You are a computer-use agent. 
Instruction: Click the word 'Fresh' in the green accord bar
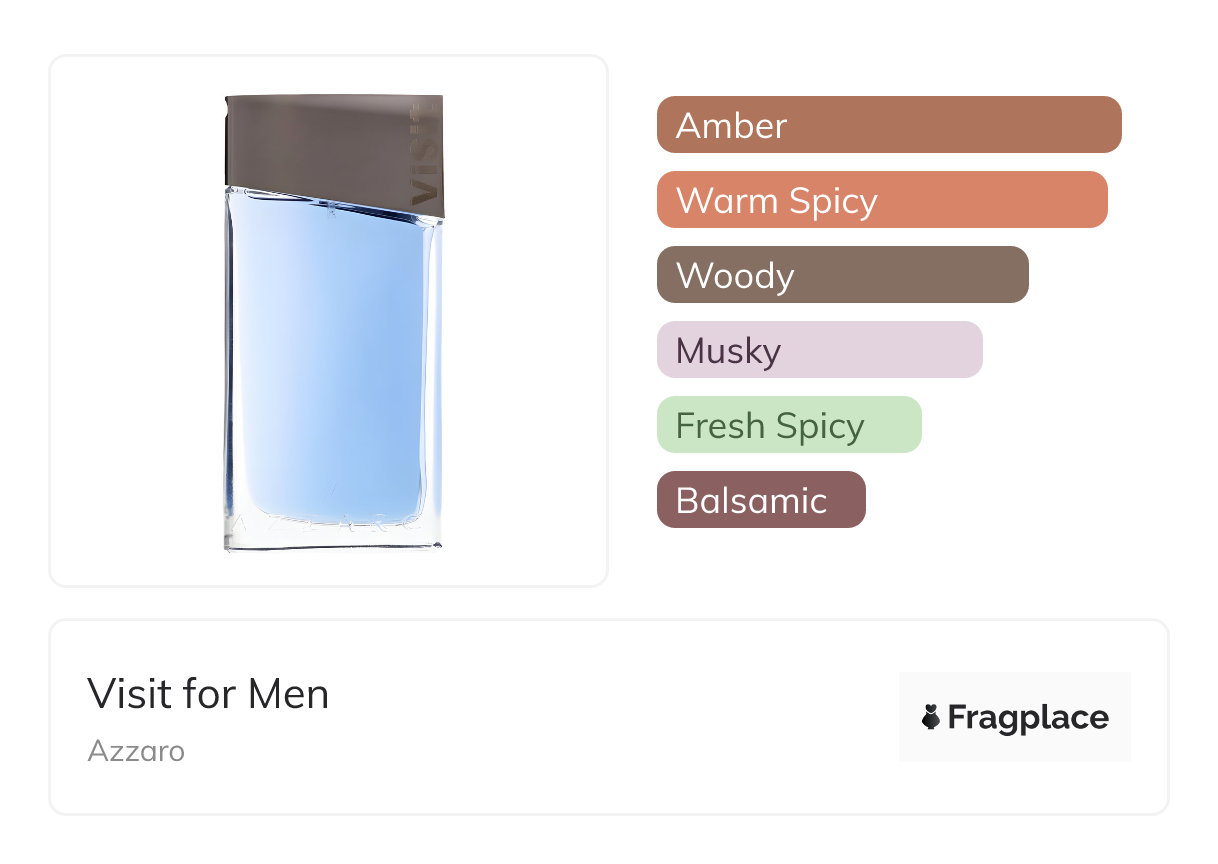[720, 426]
